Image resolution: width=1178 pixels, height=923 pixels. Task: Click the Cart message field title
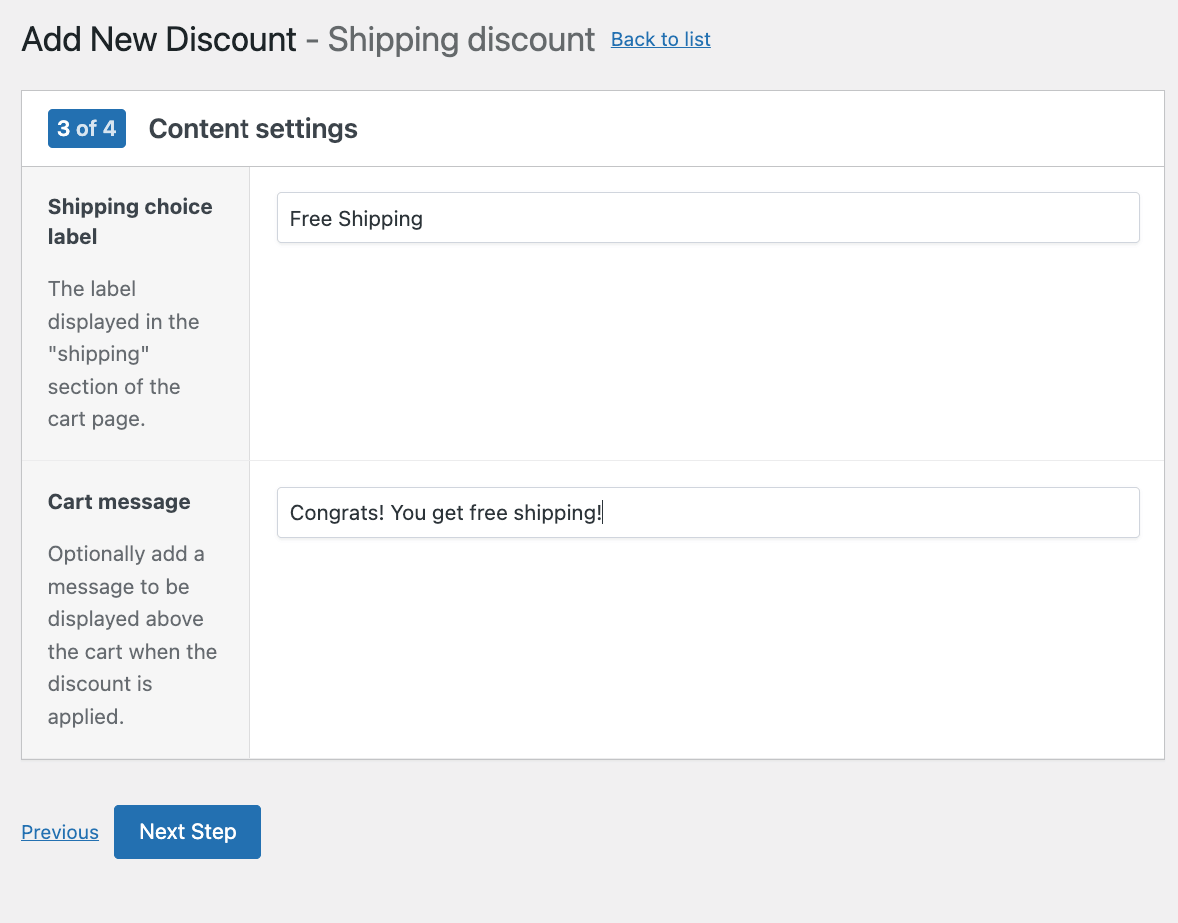pyautogui.click(x=119, y=502)
